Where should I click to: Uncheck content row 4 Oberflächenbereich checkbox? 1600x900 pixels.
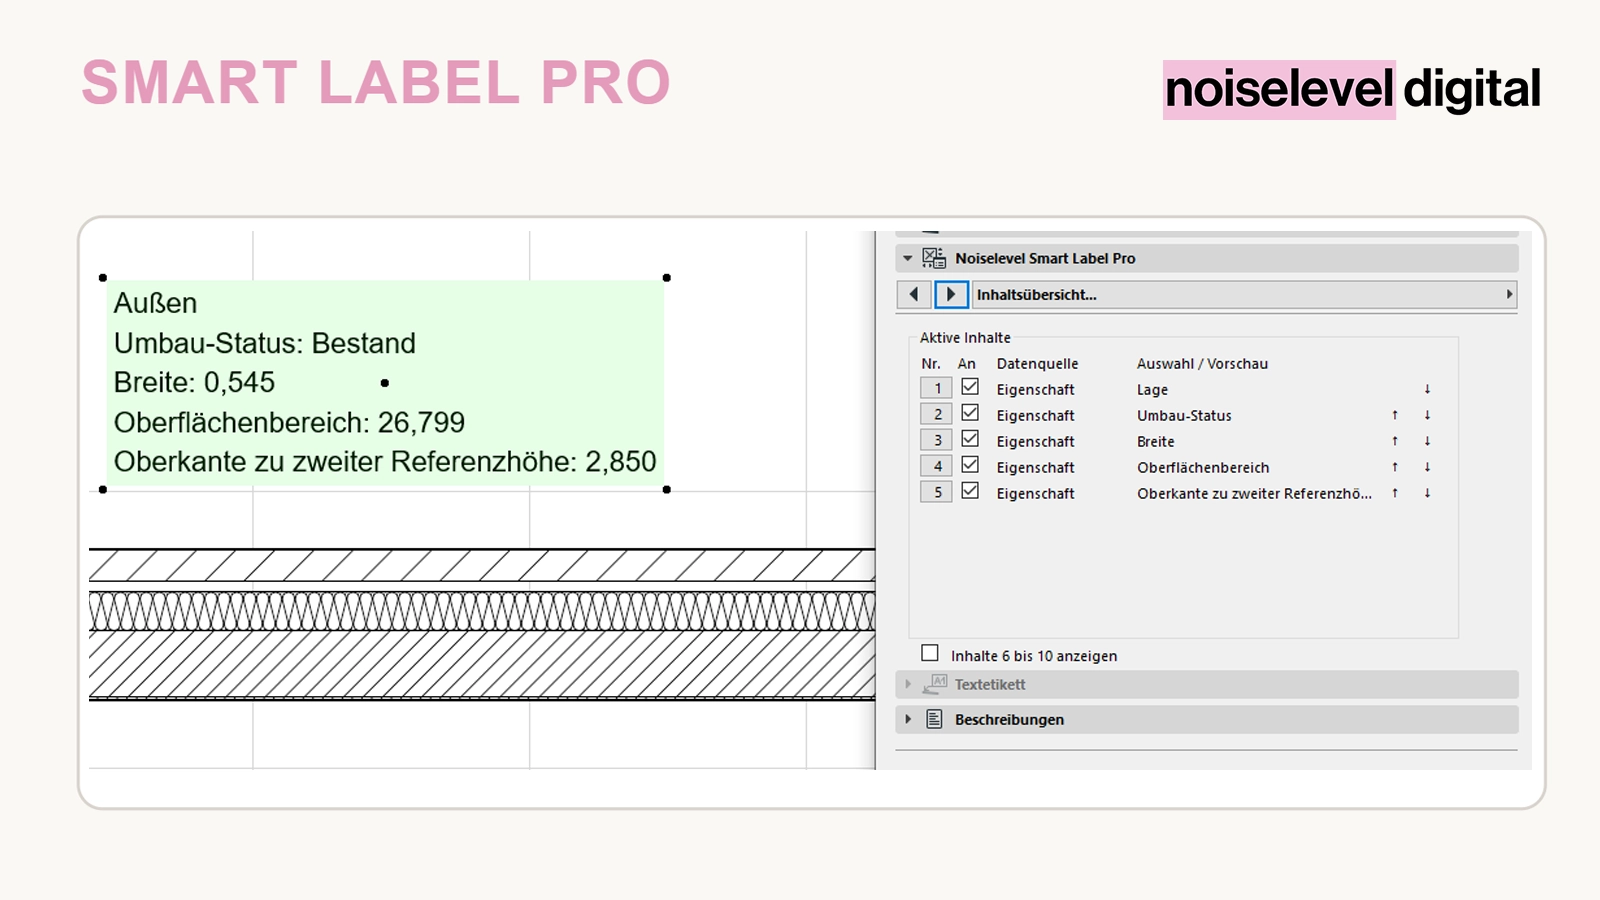tap(970, 465)
